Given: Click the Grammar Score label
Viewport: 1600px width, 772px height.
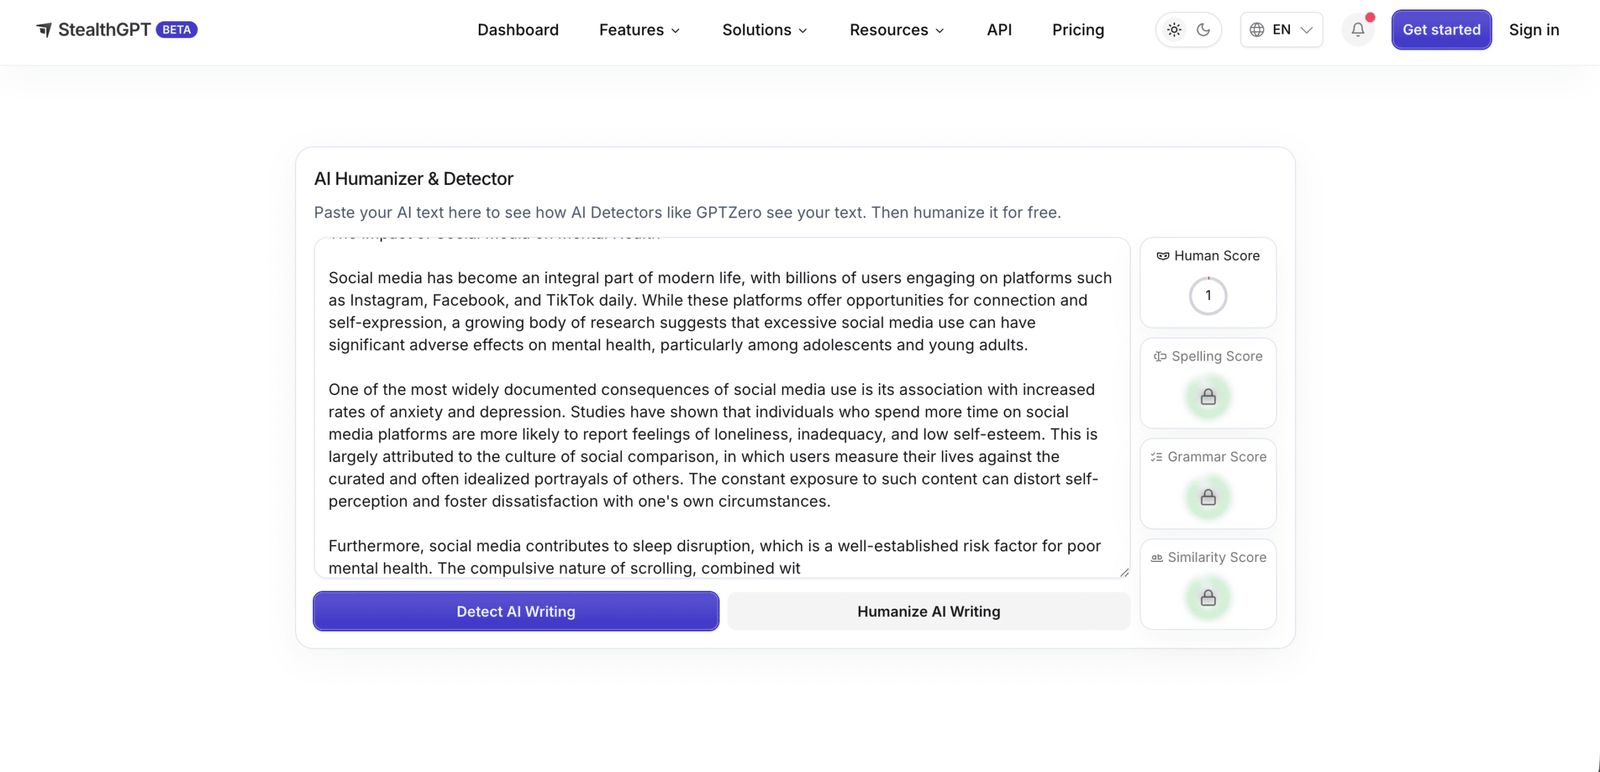Looking at the screenshot, I should 1217,457.
